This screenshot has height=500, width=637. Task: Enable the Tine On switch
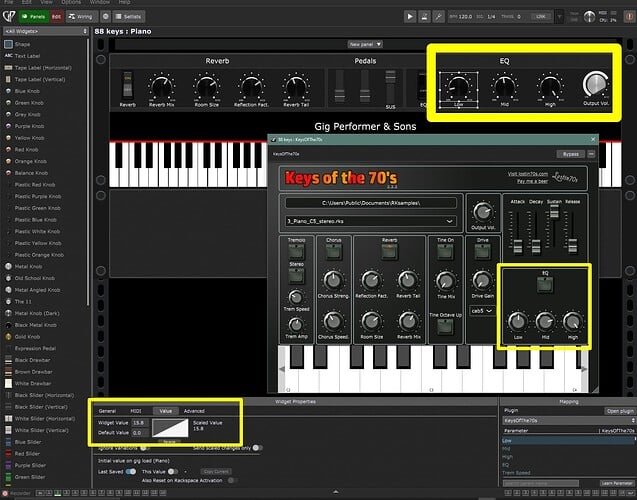pos(443,254)
